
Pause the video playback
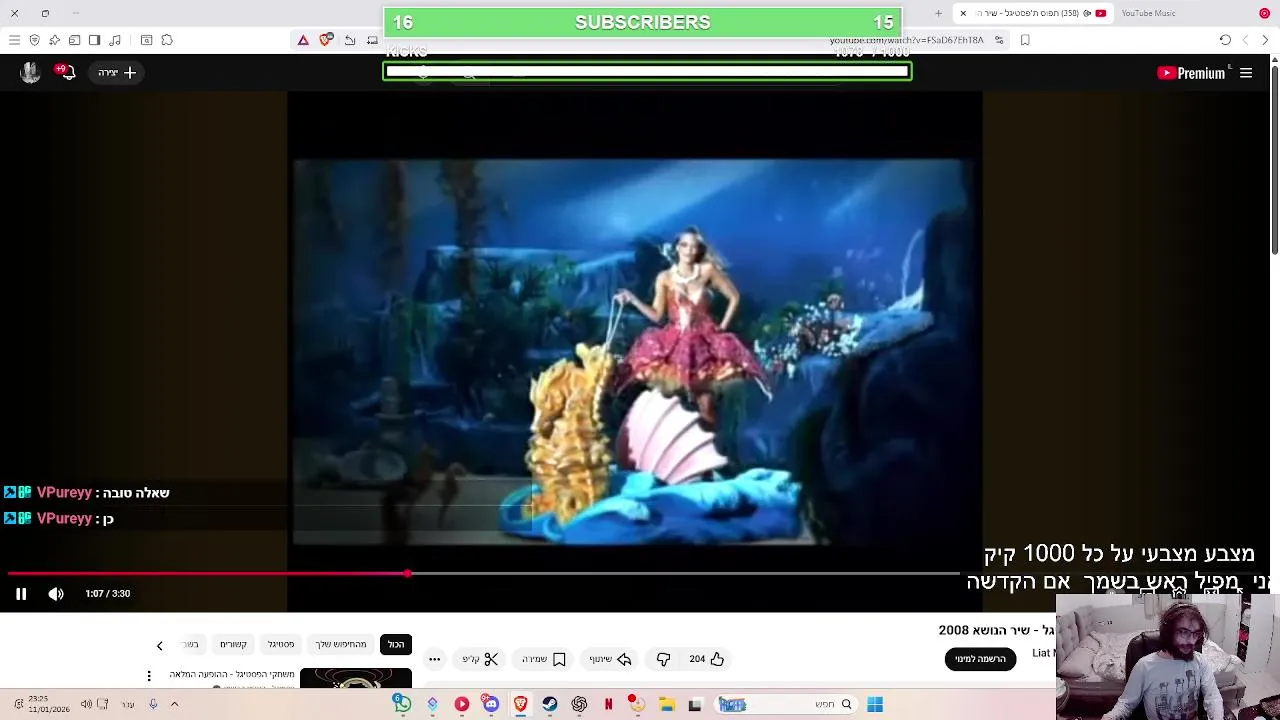pyautogui.click(x=20, y=594)
